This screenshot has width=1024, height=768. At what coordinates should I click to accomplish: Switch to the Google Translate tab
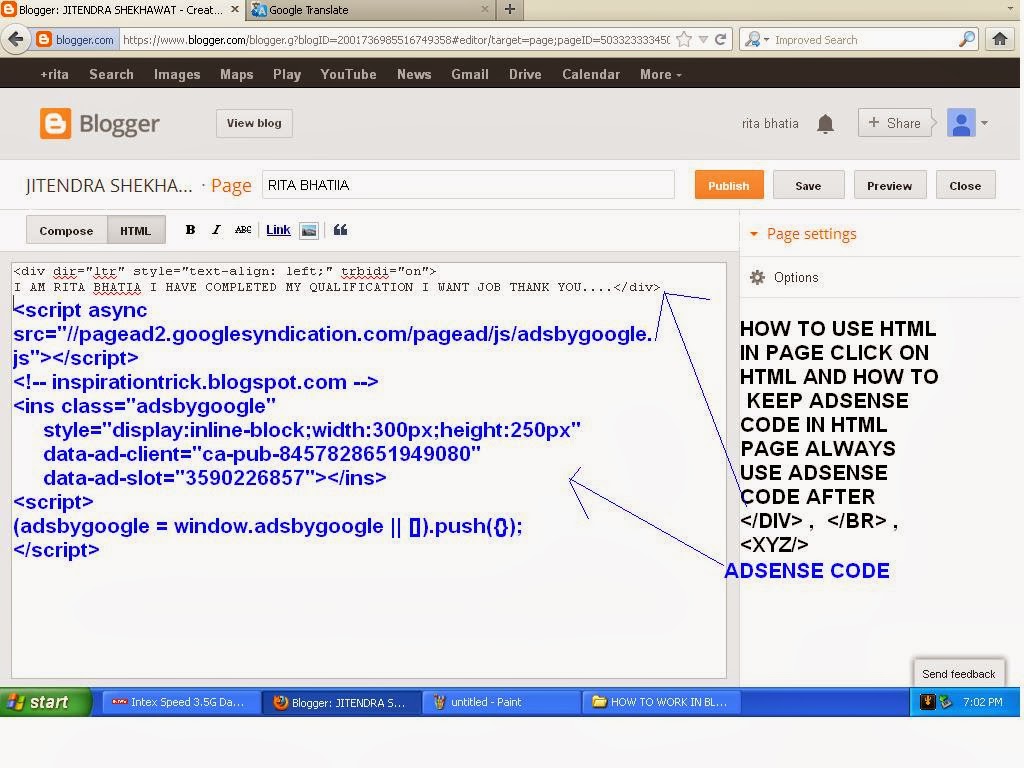tap(371, 10)
